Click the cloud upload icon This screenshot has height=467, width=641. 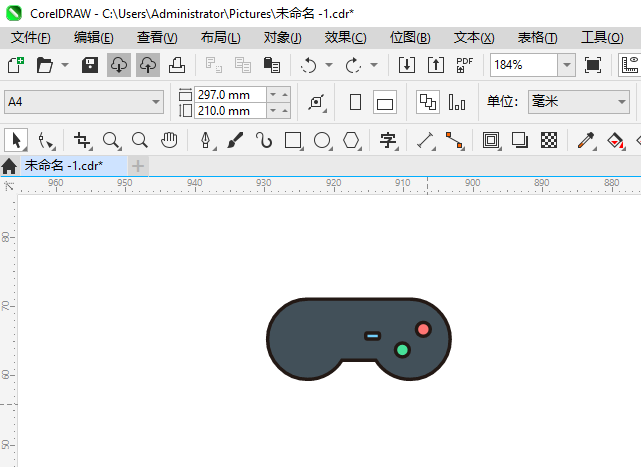148,65
